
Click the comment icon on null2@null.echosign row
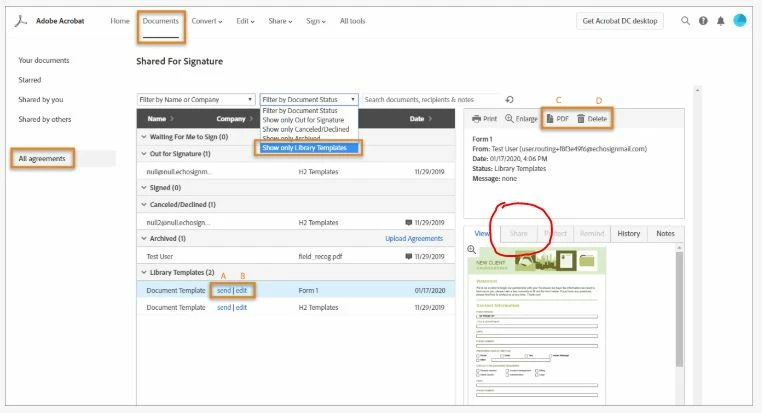[409, 223]
